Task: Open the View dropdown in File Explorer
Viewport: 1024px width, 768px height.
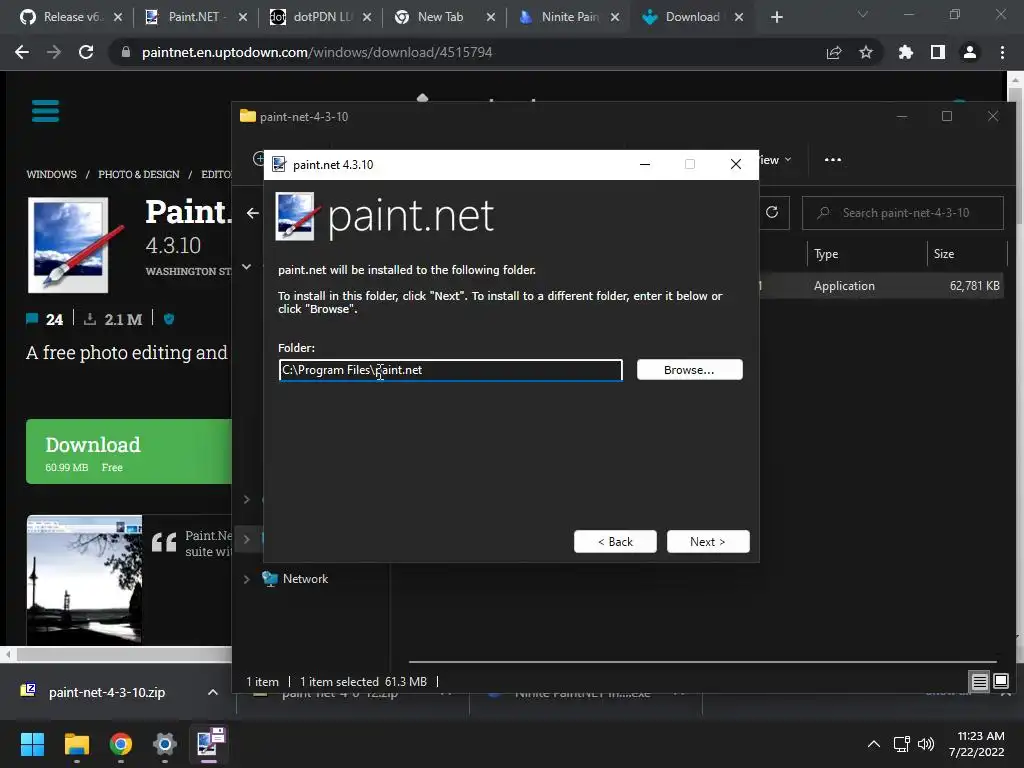Action: (x=776, y=159)
